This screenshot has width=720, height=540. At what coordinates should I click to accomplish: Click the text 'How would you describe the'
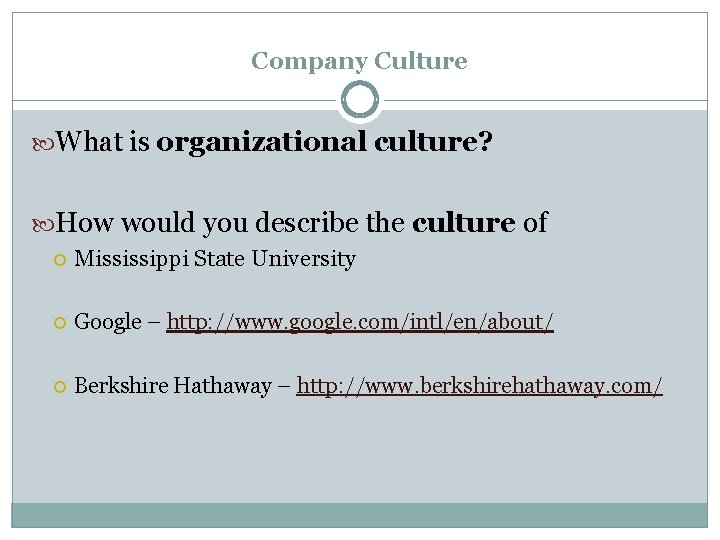[x=231, y=224]
